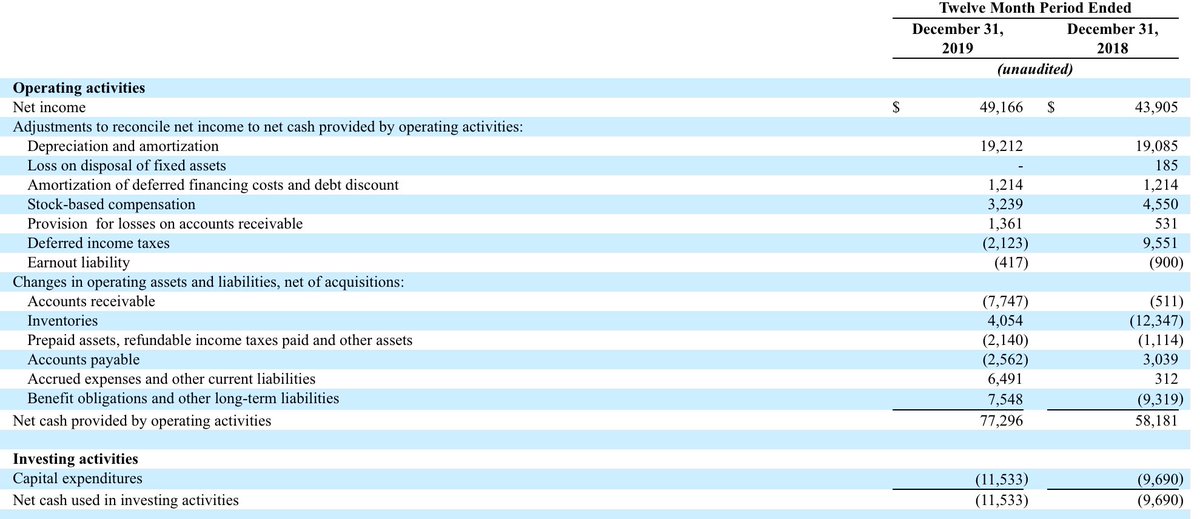Click benefit obligations value 7,548
Image resolution: width=1200 pixels, height=519 pixels.
pyautogui.click(x=1006, y=398)
